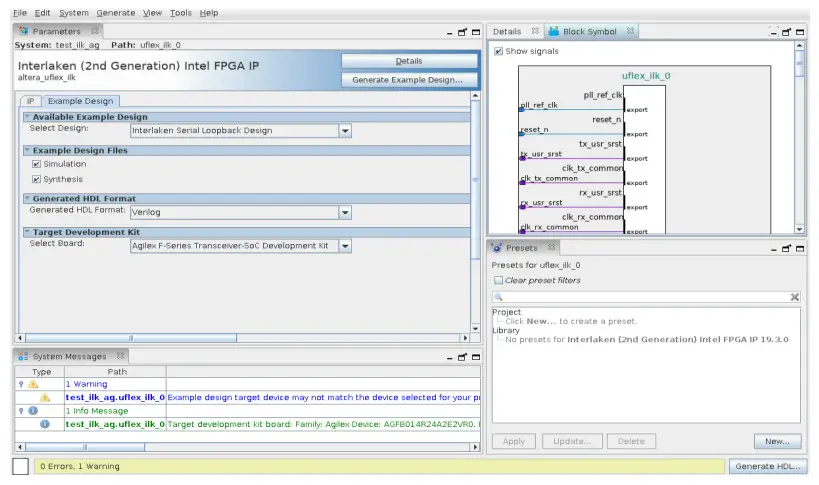819x485 pixels.
Task: Click the Parameters horizontal scrollbar thumb
Action: [x=131, y=338]
